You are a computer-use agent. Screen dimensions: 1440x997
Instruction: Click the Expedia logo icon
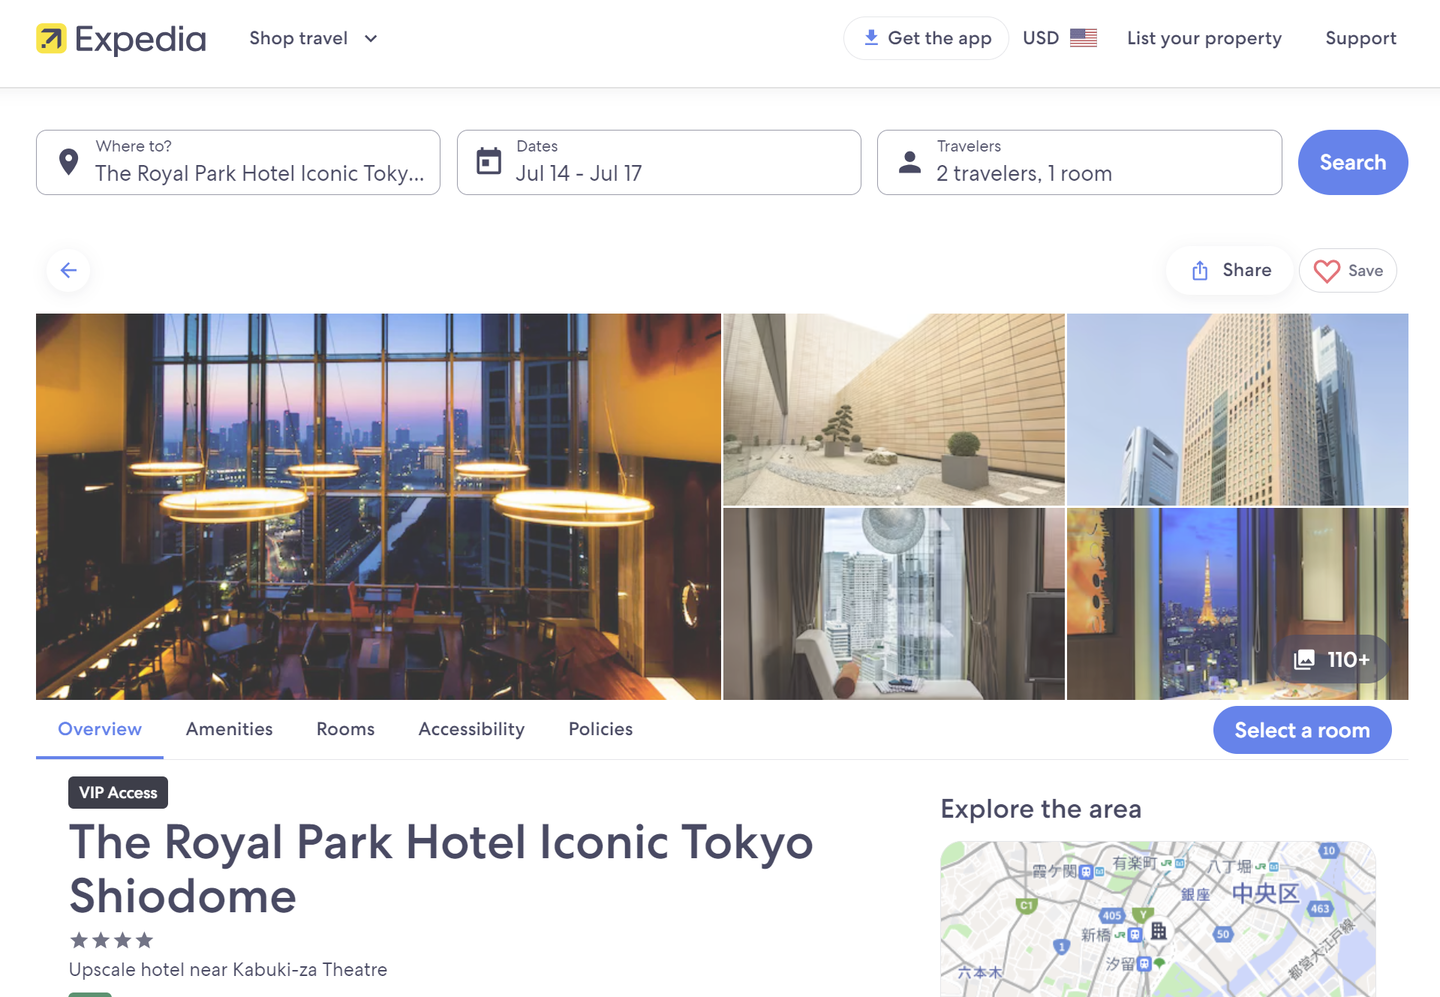click(51, 39)
